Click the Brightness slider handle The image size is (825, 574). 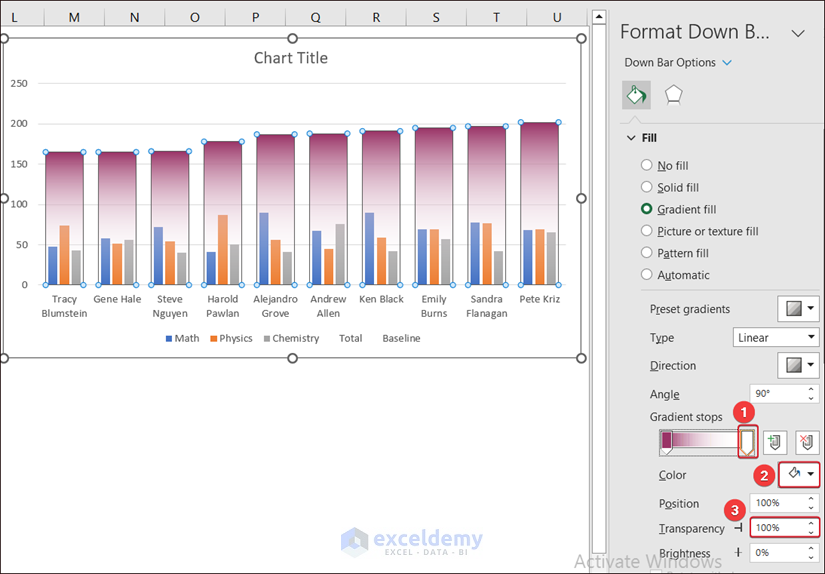click(x=738, y=552)
